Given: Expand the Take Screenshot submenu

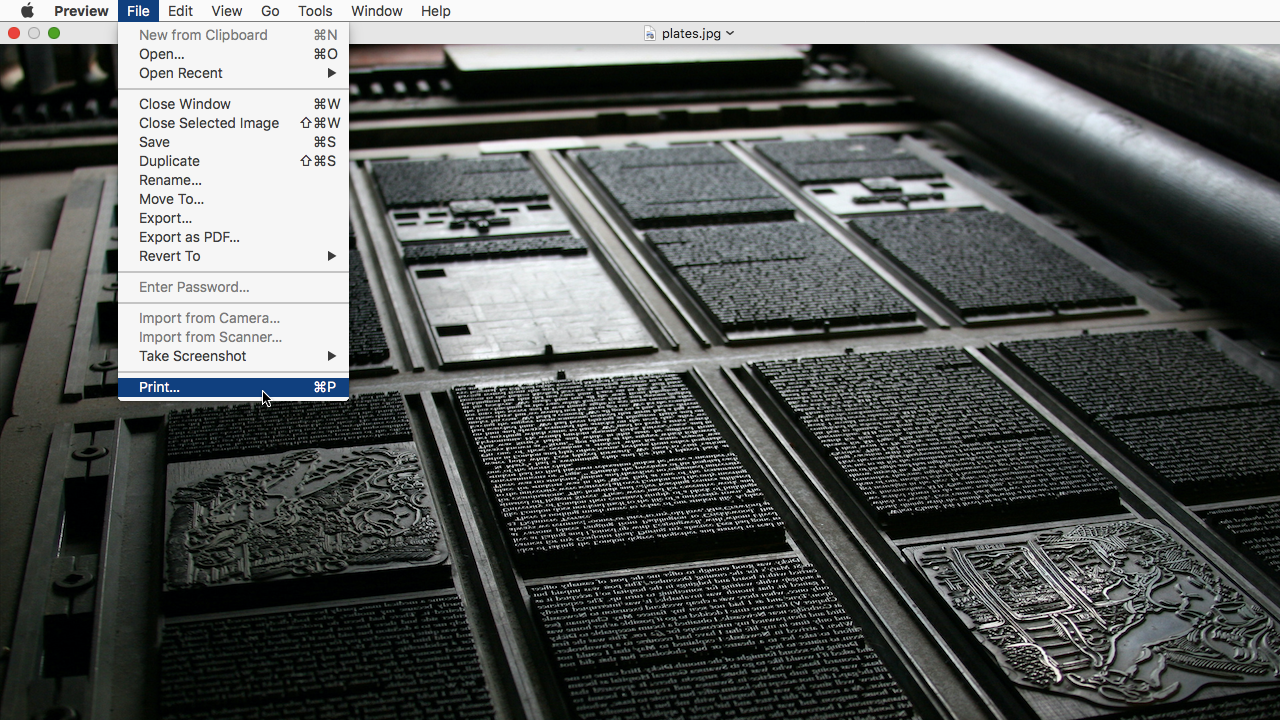Looking at the screenshot, I should point(233,356).
